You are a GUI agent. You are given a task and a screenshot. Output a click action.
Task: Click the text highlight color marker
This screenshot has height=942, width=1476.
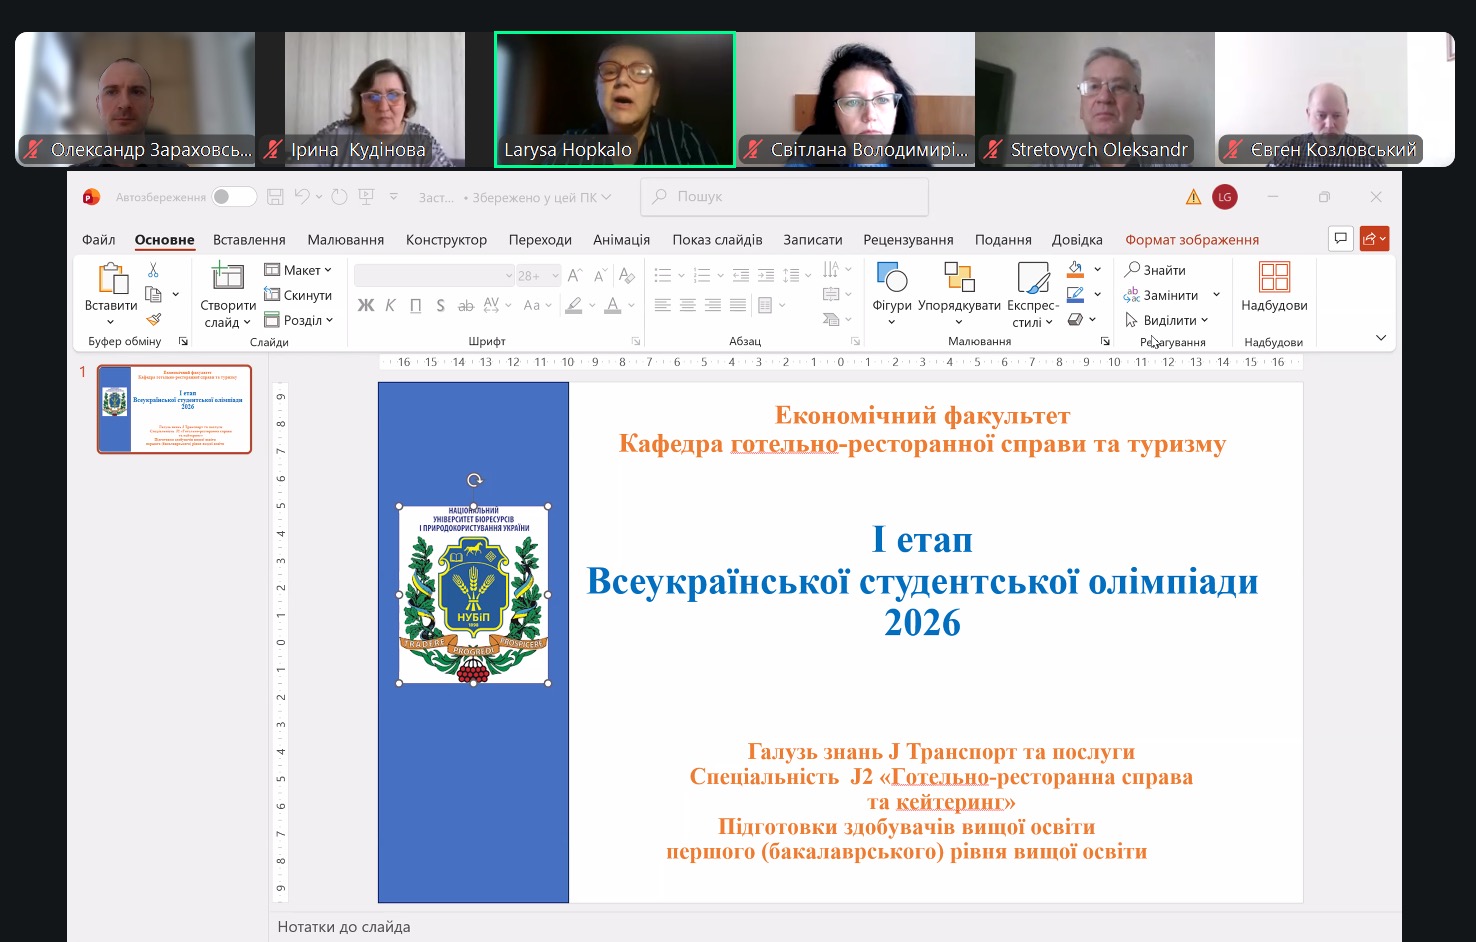pyautogui.click(x=574, y=305)
